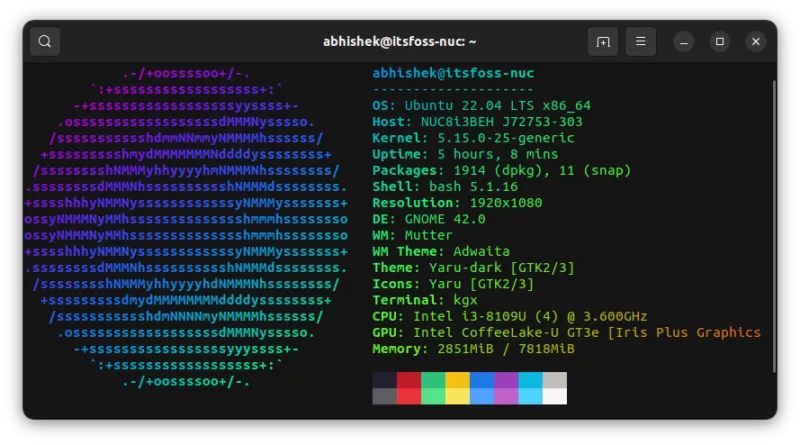Close the terminal window
The width and height of the screenshot is (800, 445).
click(x=756, y=42)
